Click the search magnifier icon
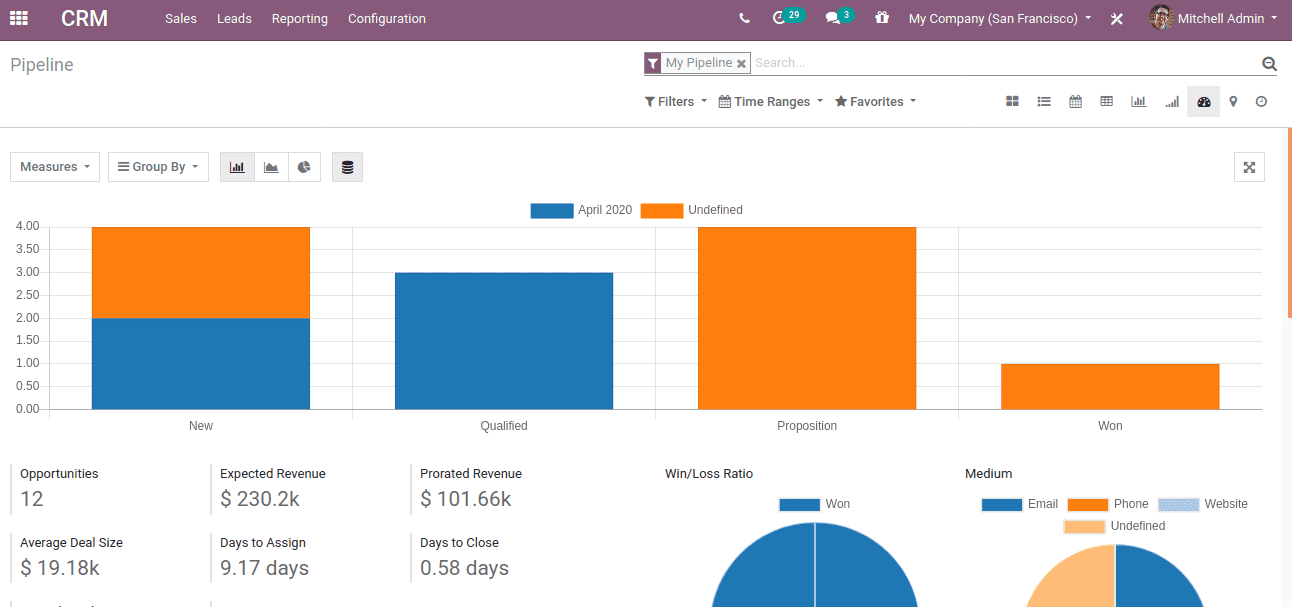The image size is (1292, 607). 1269,64
